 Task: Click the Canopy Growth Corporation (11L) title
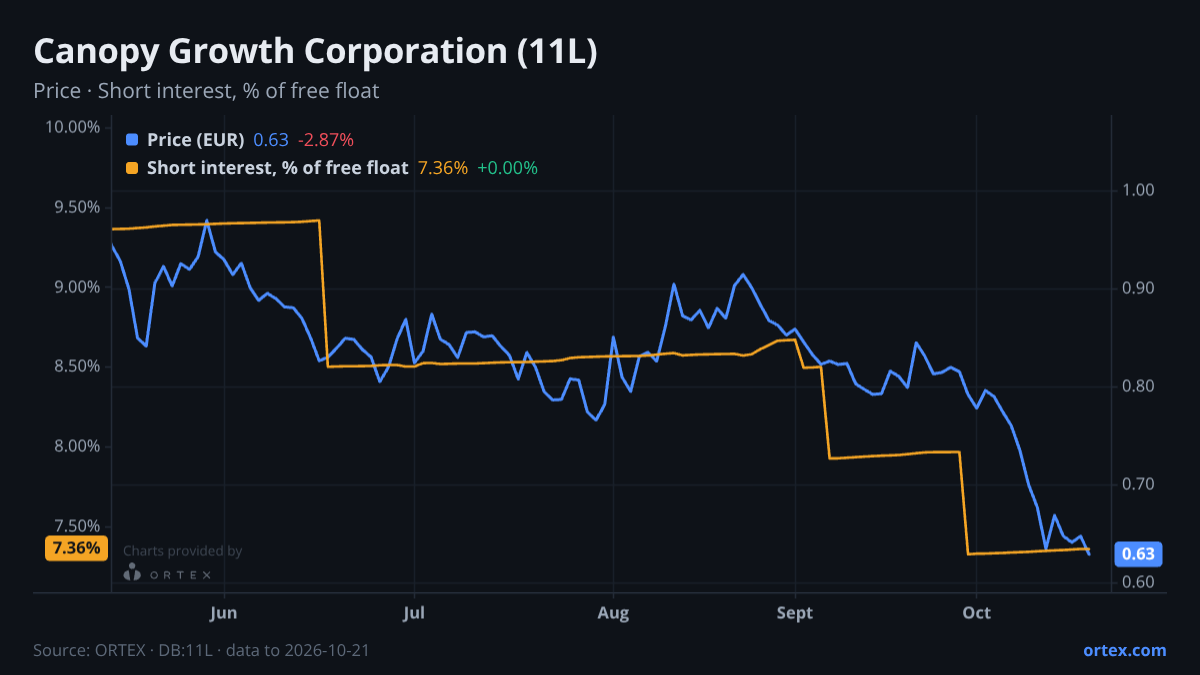[x=315, y=52]
